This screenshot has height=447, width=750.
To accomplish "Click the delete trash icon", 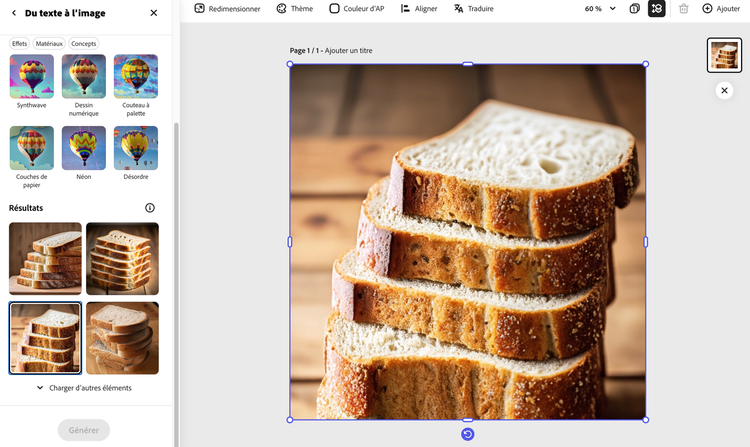I will [684, 9].
